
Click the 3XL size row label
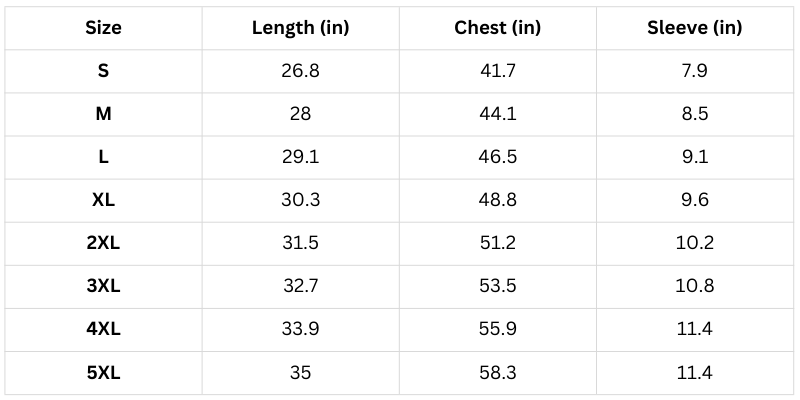coord(104,286)
